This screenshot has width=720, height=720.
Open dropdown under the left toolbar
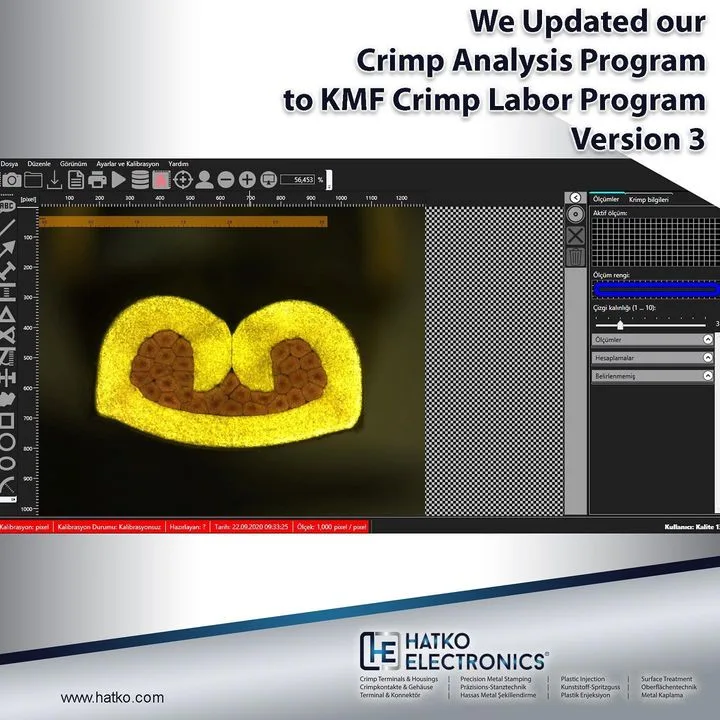click(x=8, y=499)
